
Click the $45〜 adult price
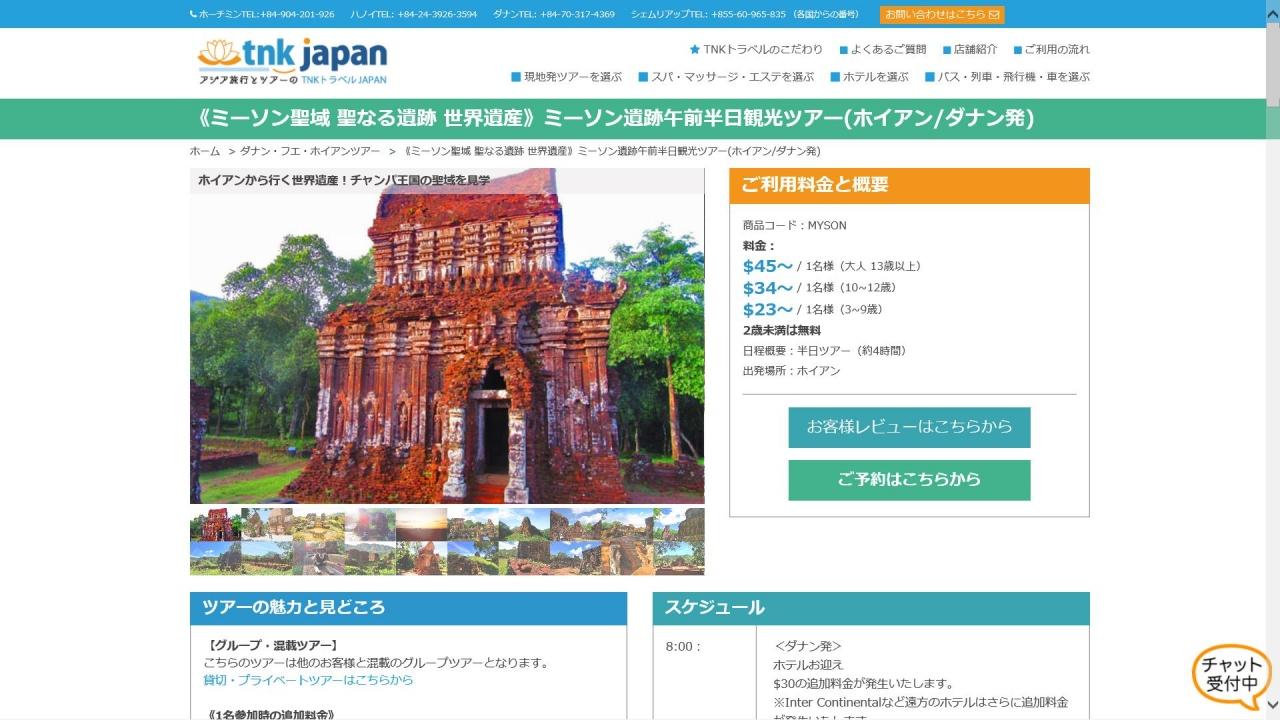(768, 266)
